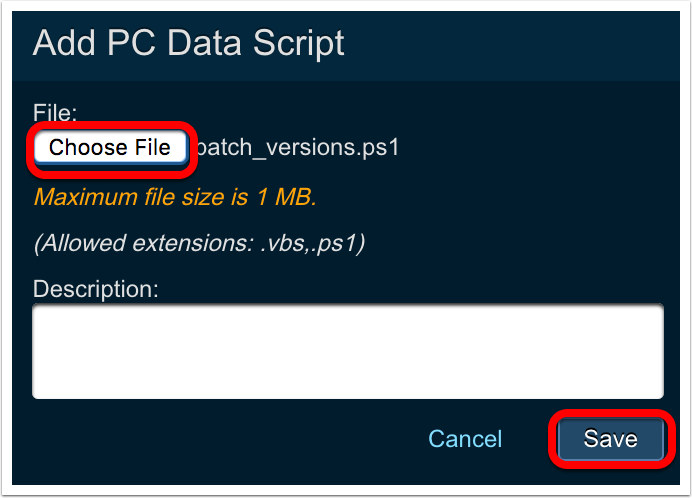Image resolution: width=692 pixels, height=498 pixels.
Task: Click the .vbs,.ps1 extensions hint
Action: pyautogui.click(x=199, y=243)
